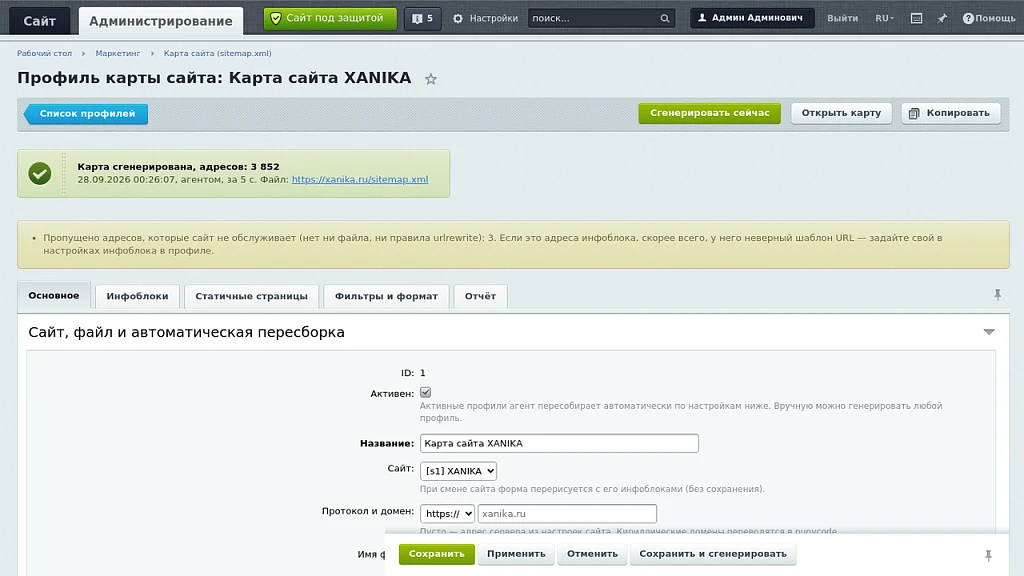The height and width of the screenshot is (576, 1024).
Task: Open the site selector [s1] XANIKA
Action: tap(458, 471)
